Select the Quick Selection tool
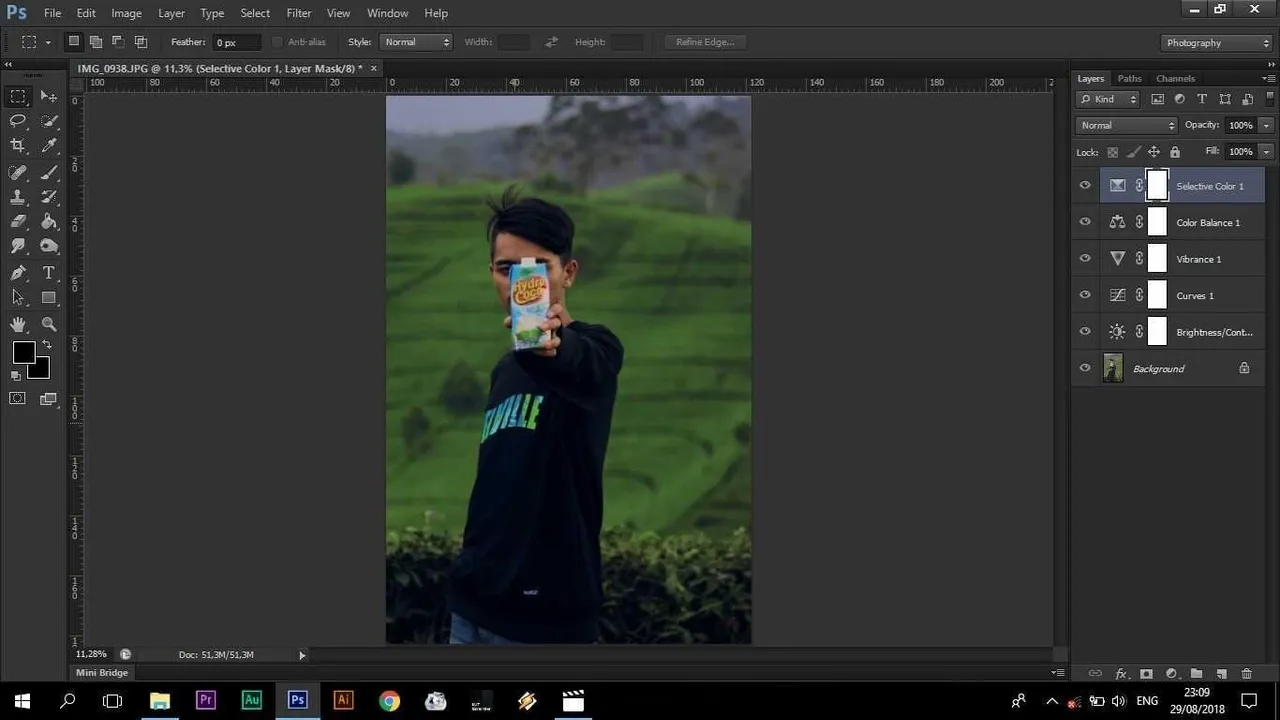The height and width of the screenshot is (720, 1280). point(48,121)
